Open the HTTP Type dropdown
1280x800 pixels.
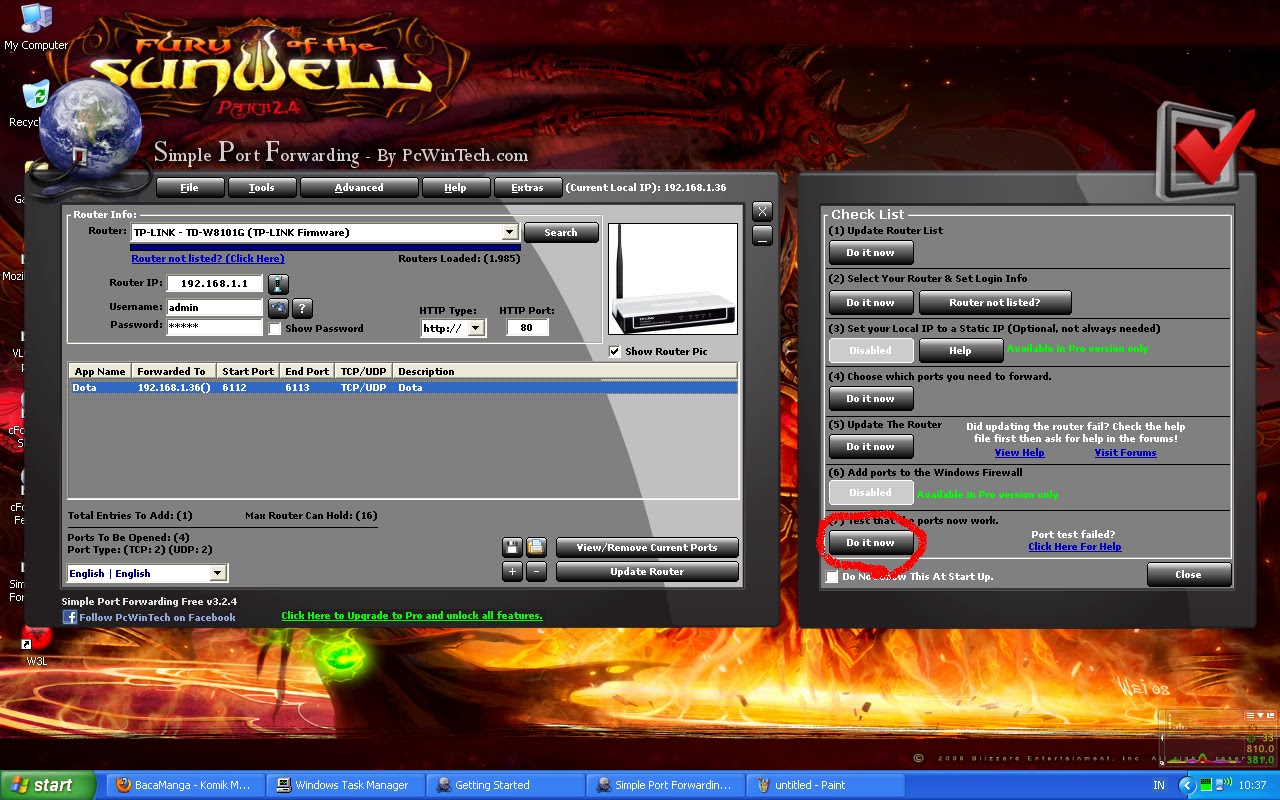(x=476, y=328)
